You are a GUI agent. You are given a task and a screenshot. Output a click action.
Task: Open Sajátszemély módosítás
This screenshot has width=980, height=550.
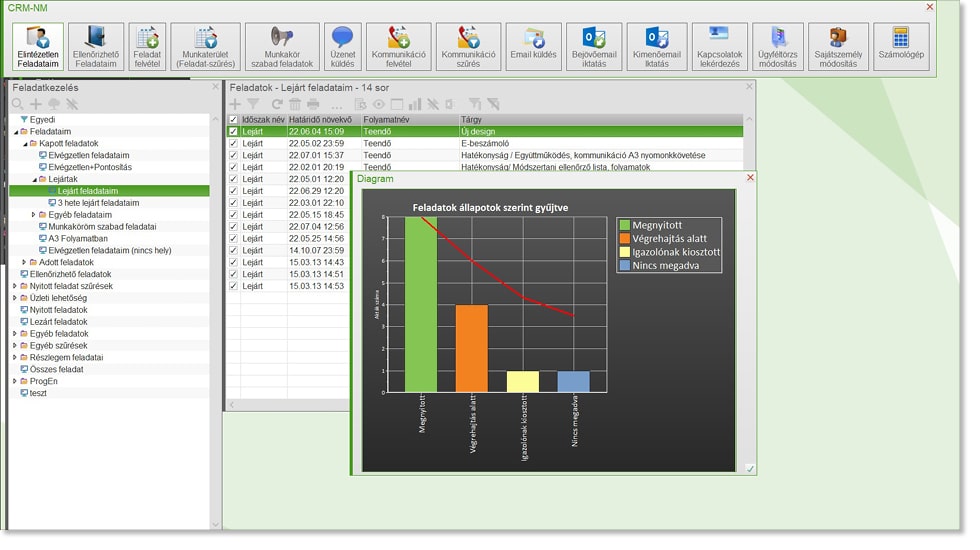(838, 47)
